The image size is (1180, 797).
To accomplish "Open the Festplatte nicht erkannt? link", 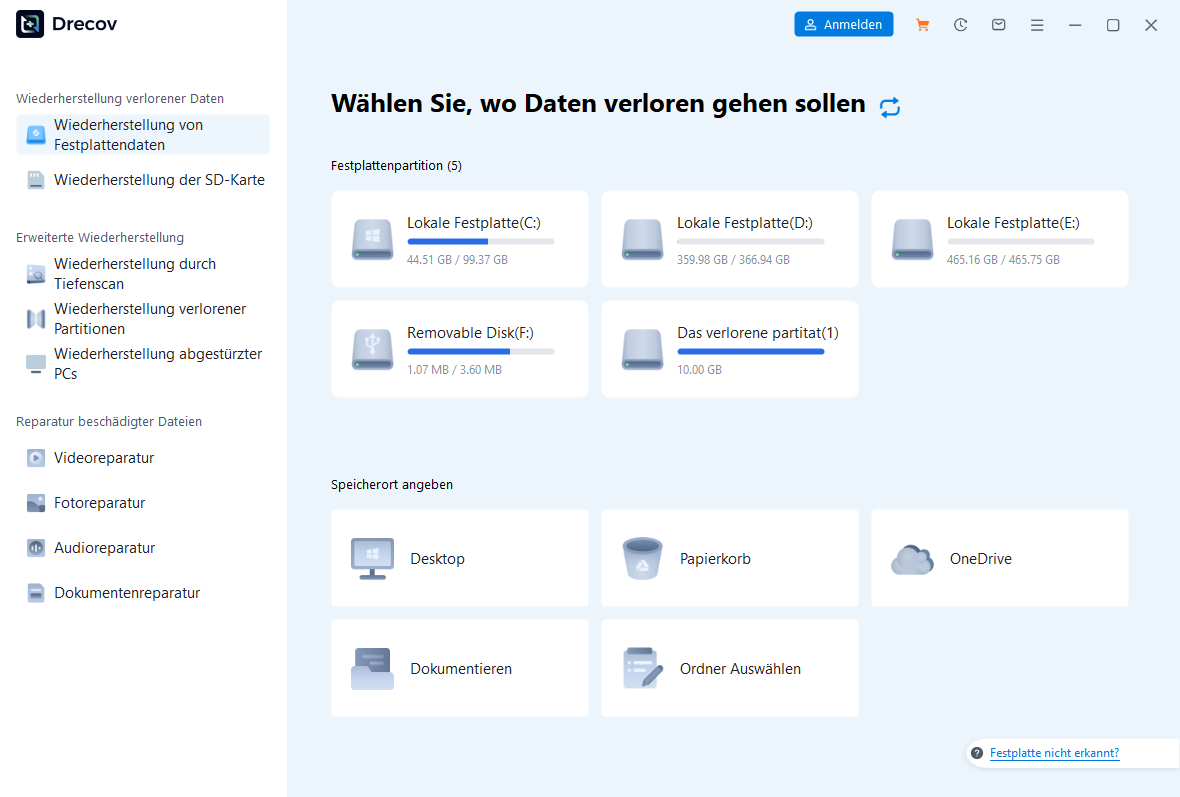I will pyautogui.click(x=1054, y=753).
